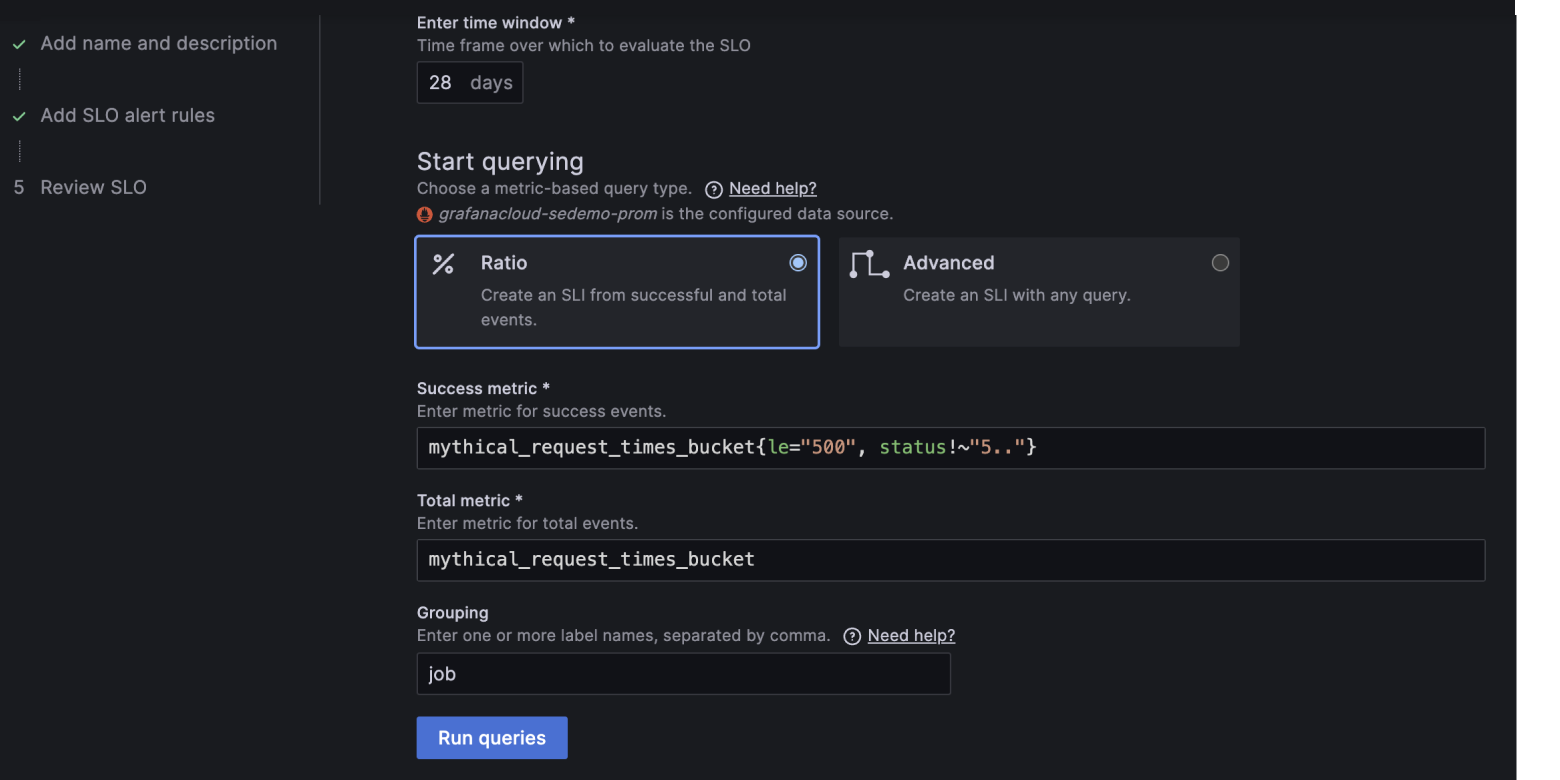Click the Run queries button
Viewport: 1560px width, 780px height.
(491, 737)
